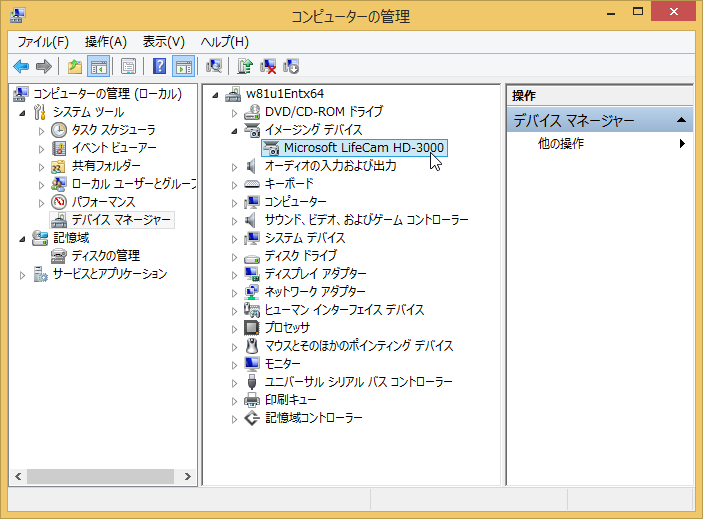Select コンピューター in device list
This screenshot has height=519, width=703.
(x=295, y=202)
